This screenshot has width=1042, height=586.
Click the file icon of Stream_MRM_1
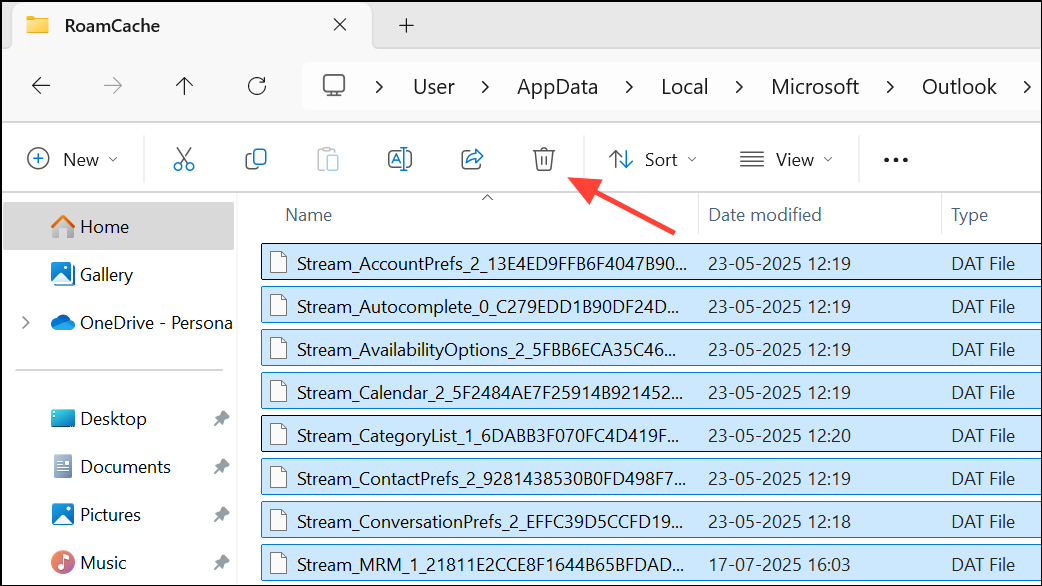pyautogui.click(x=278, y=564)
